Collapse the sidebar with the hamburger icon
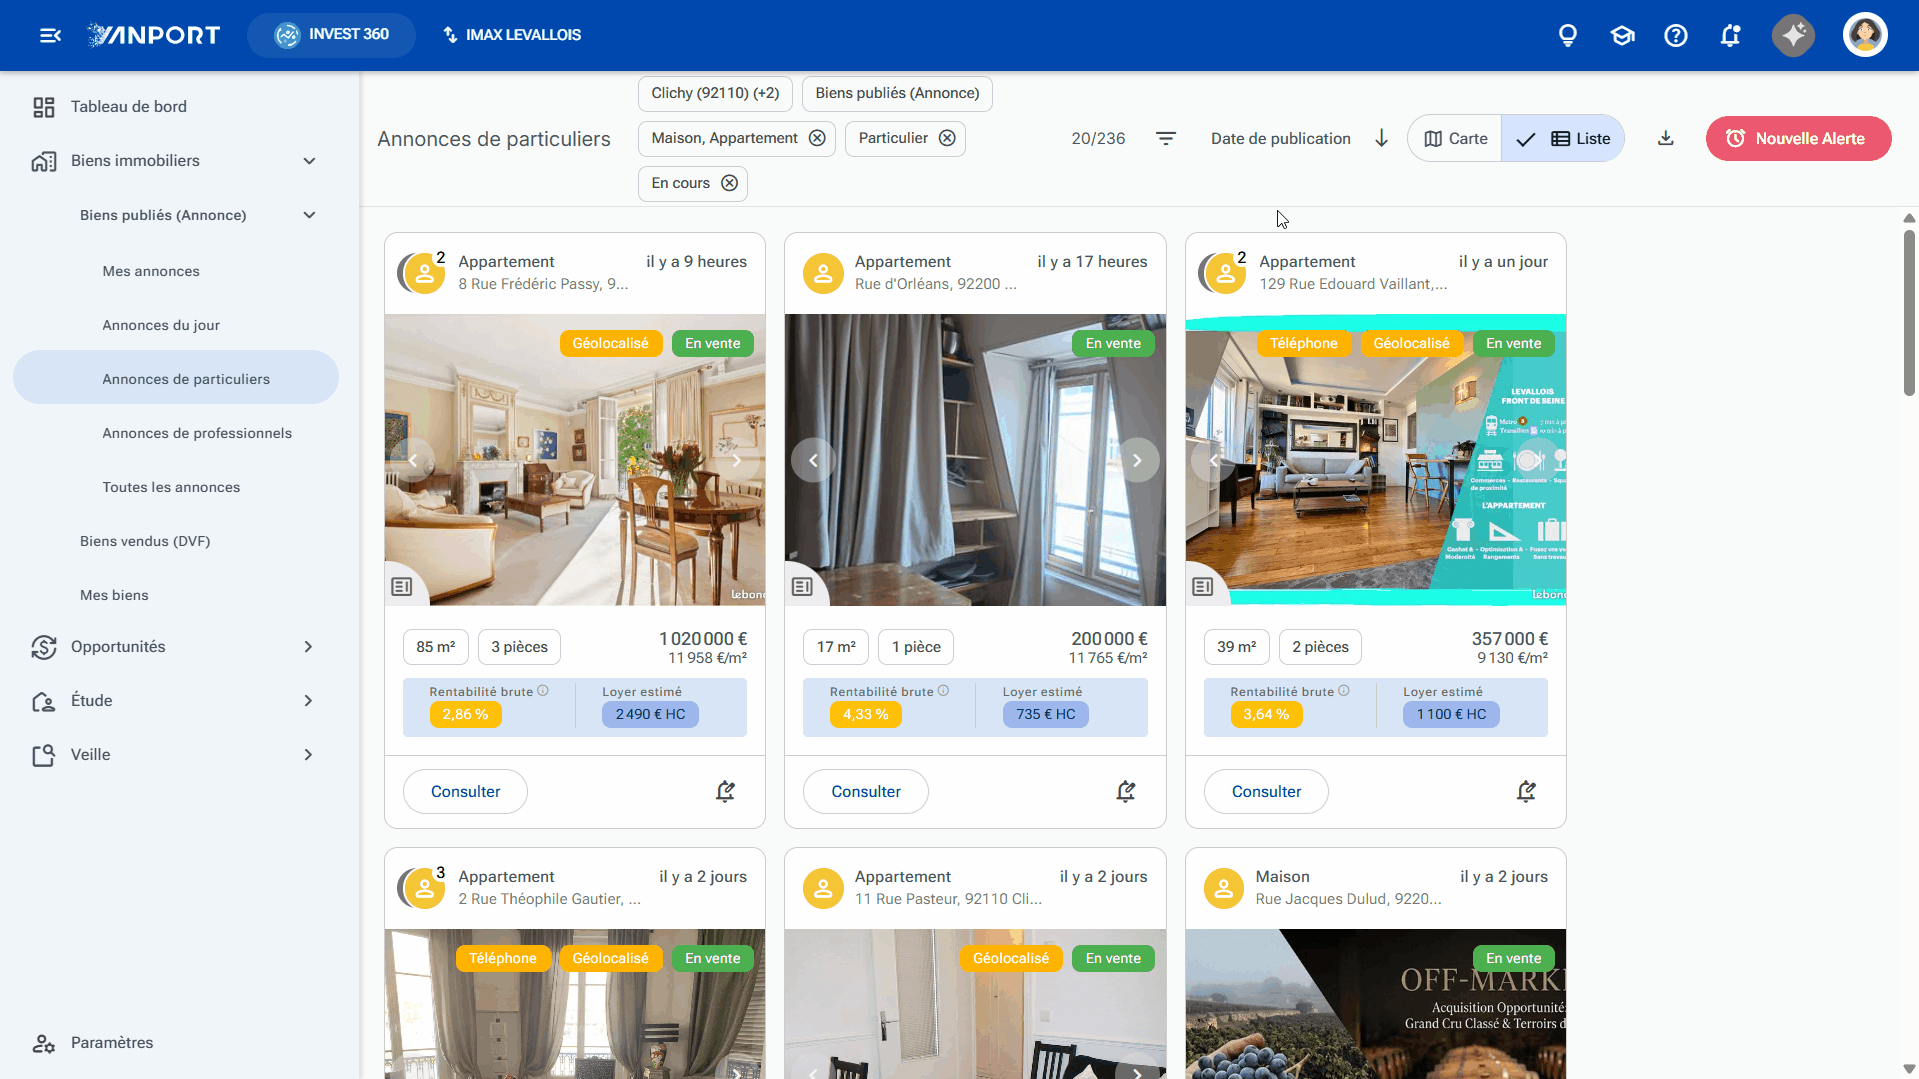Viewport: 1919px width, 1079px height. coord(50,36)
